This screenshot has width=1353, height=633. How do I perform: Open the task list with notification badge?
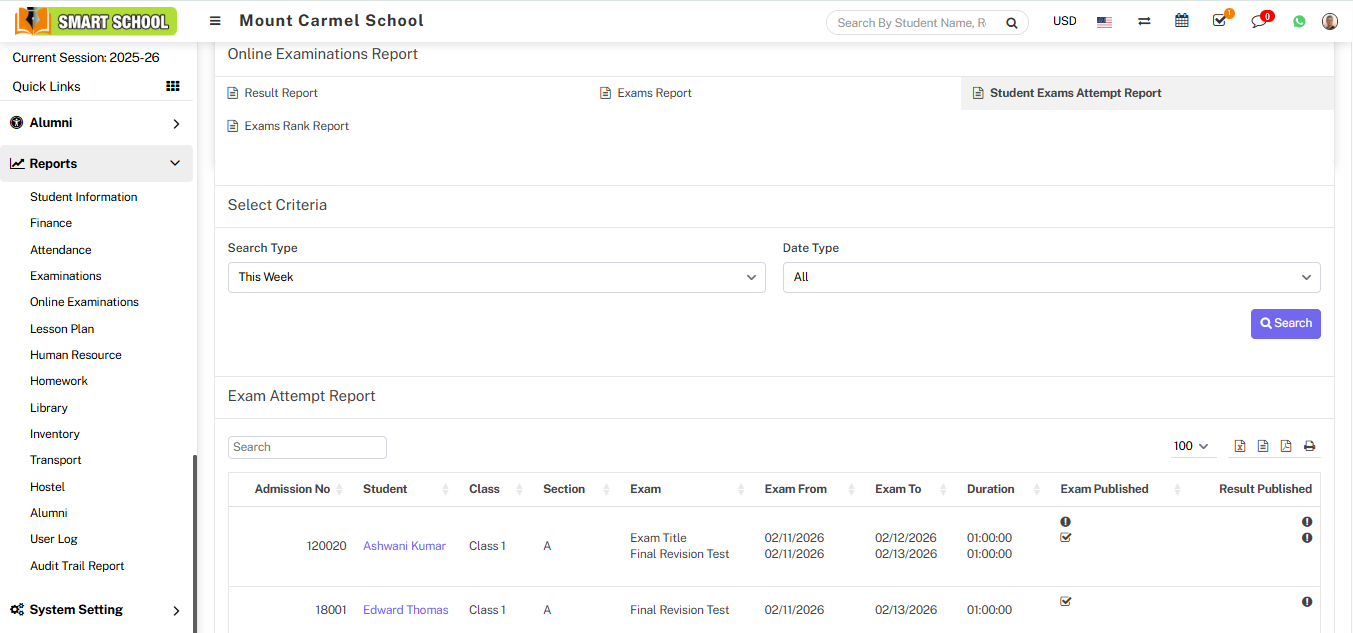[x=1219, y=20]
